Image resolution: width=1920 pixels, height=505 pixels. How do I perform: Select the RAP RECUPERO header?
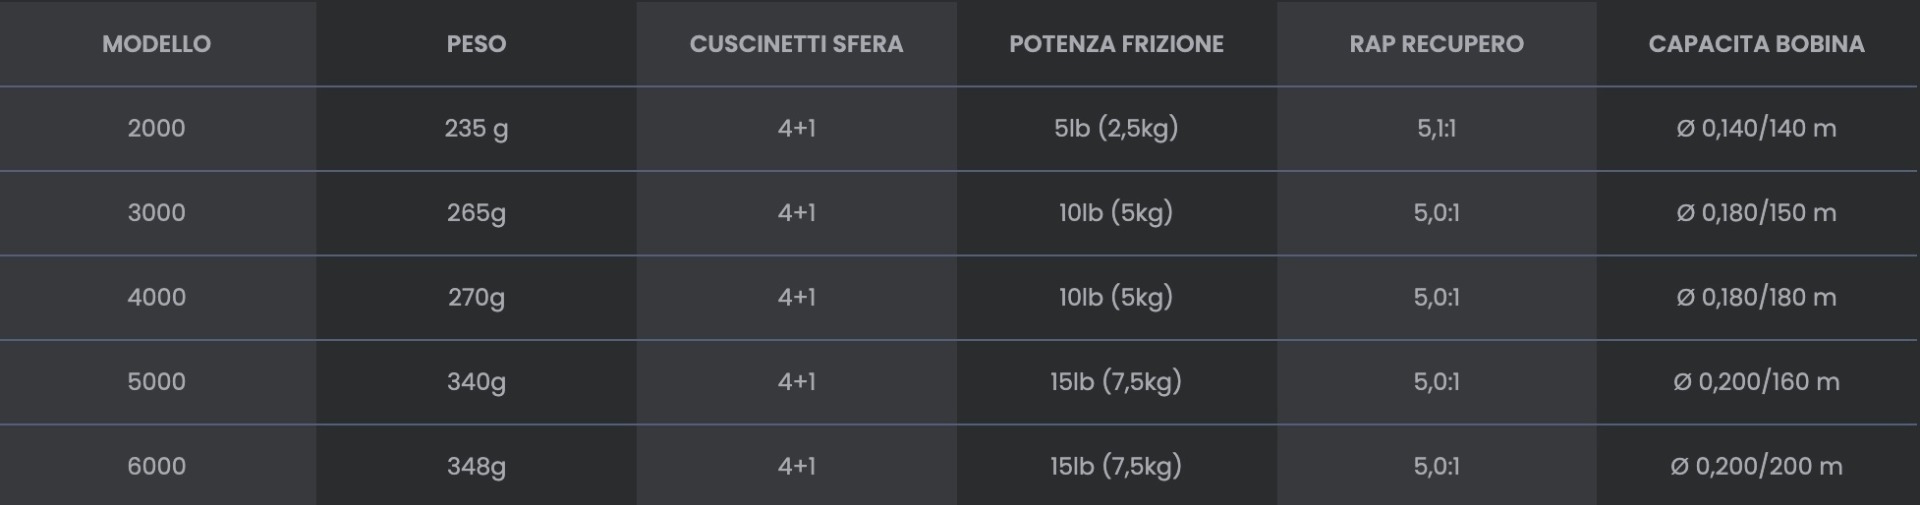point(1436,44)
